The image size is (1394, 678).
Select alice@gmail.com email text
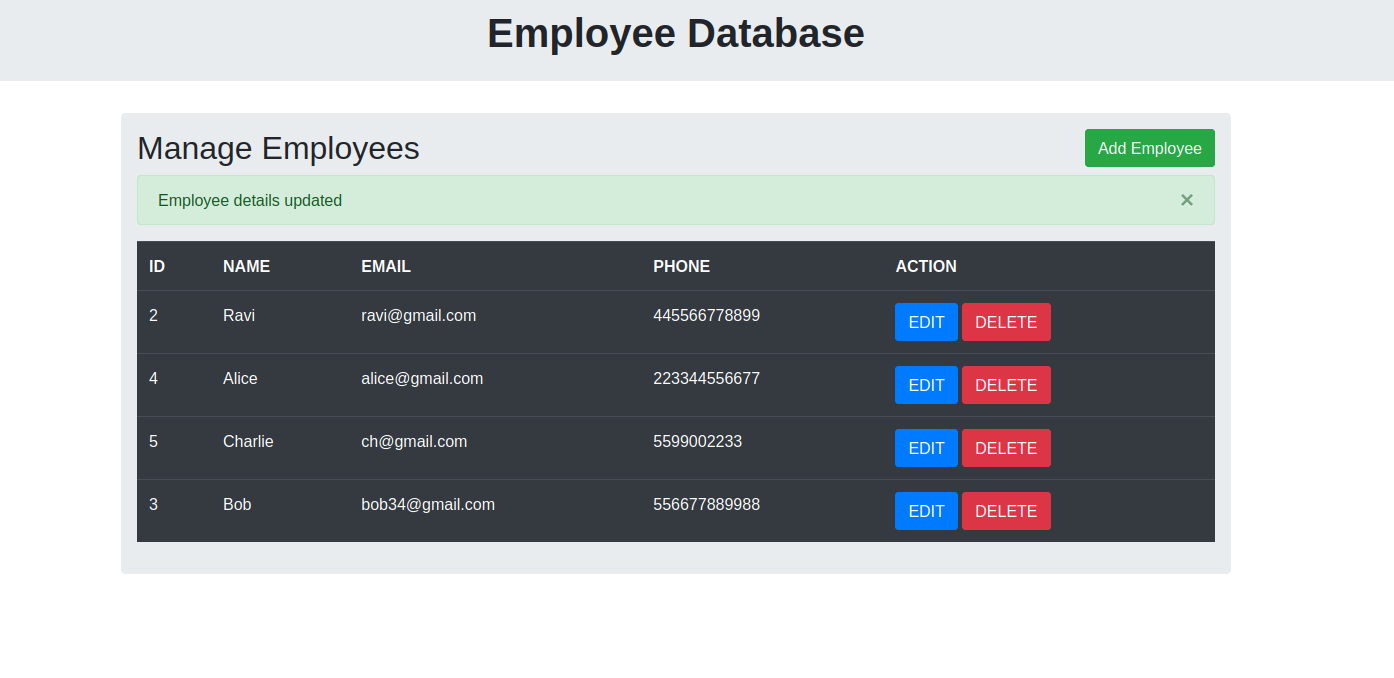[422, 378]
